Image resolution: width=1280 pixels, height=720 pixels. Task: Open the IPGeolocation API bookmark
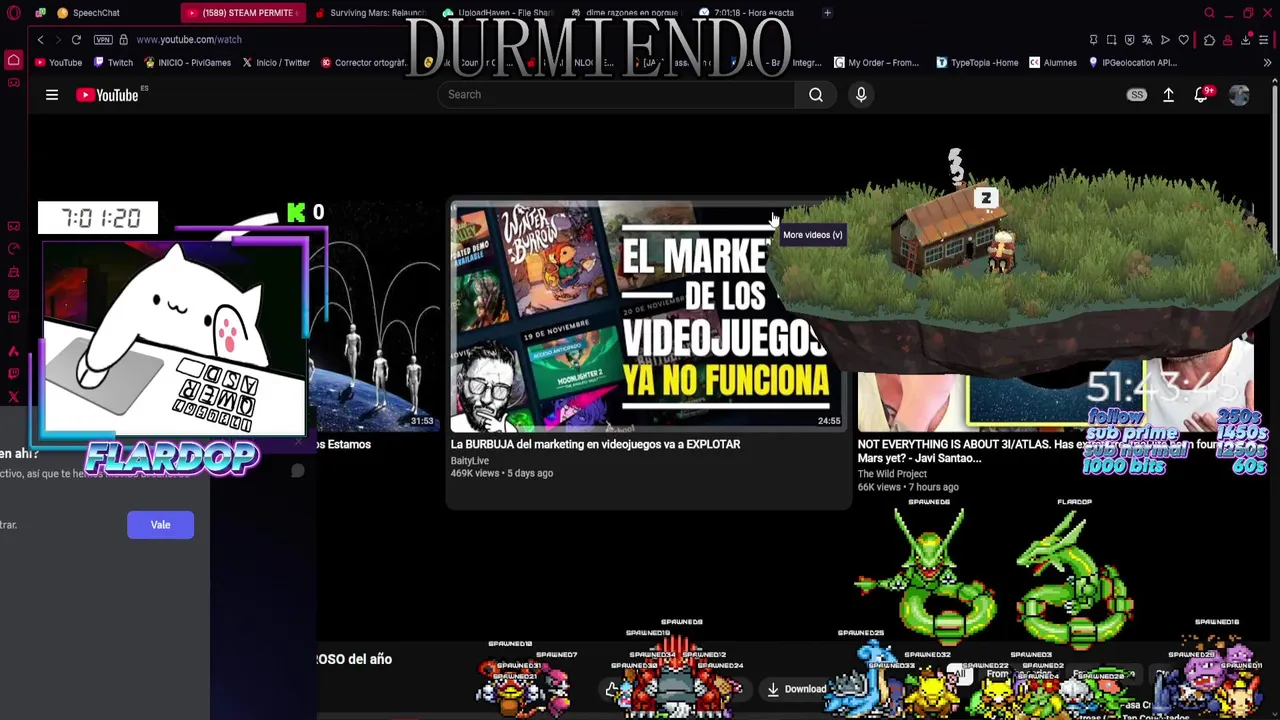(1132, 62)
